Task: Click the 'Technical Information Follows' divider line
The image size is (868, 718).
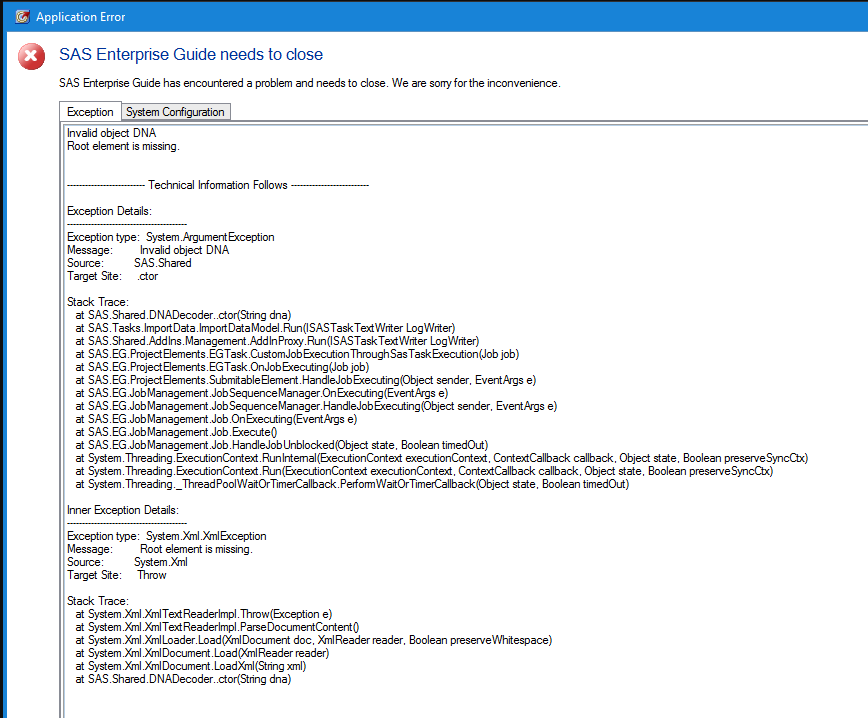Action: point(218,185)
